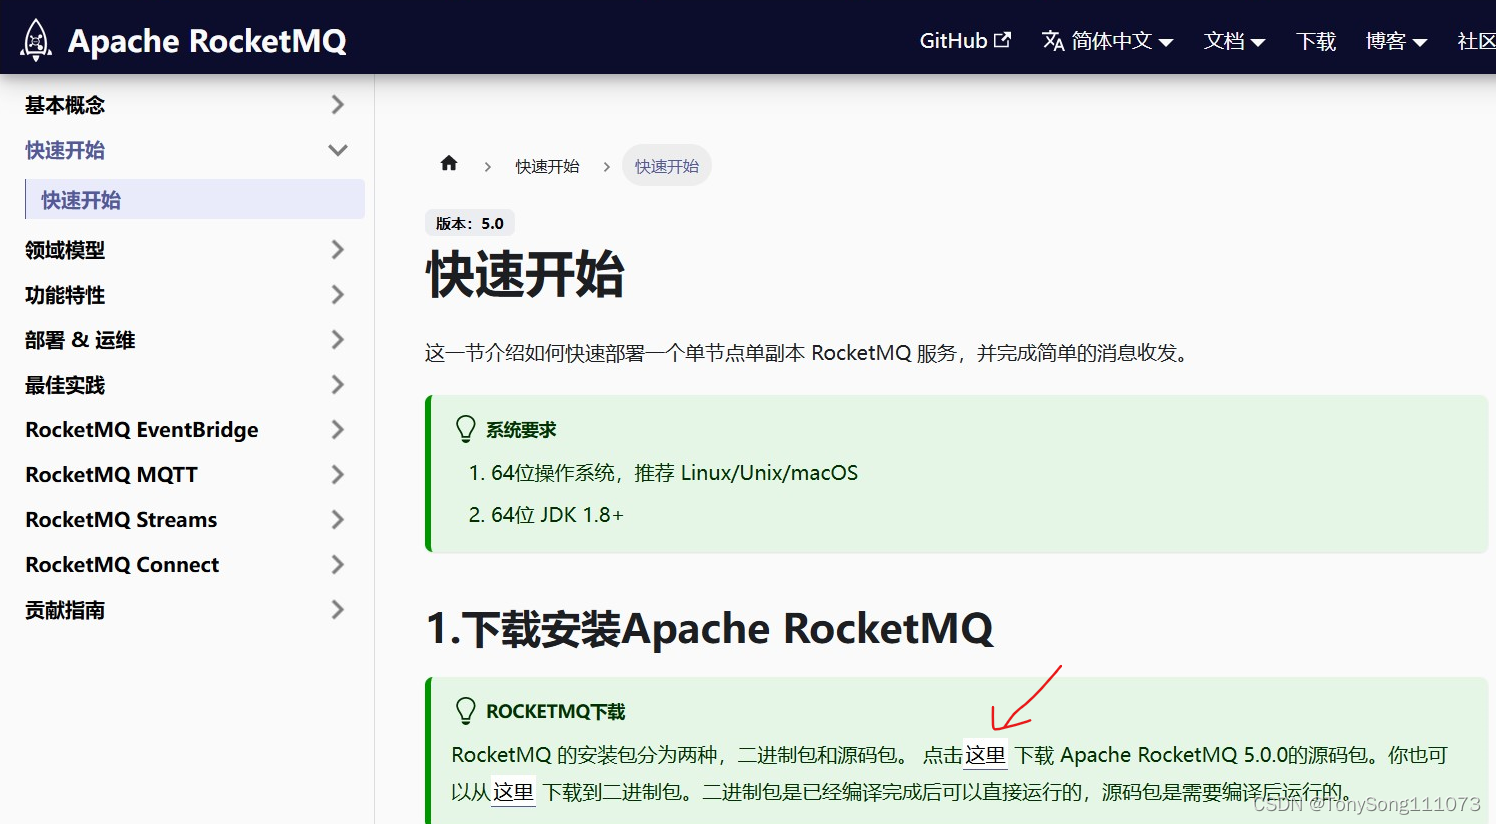Select 下载 in the top navigation
The image size is (1496, 824).
(1315, 41)
